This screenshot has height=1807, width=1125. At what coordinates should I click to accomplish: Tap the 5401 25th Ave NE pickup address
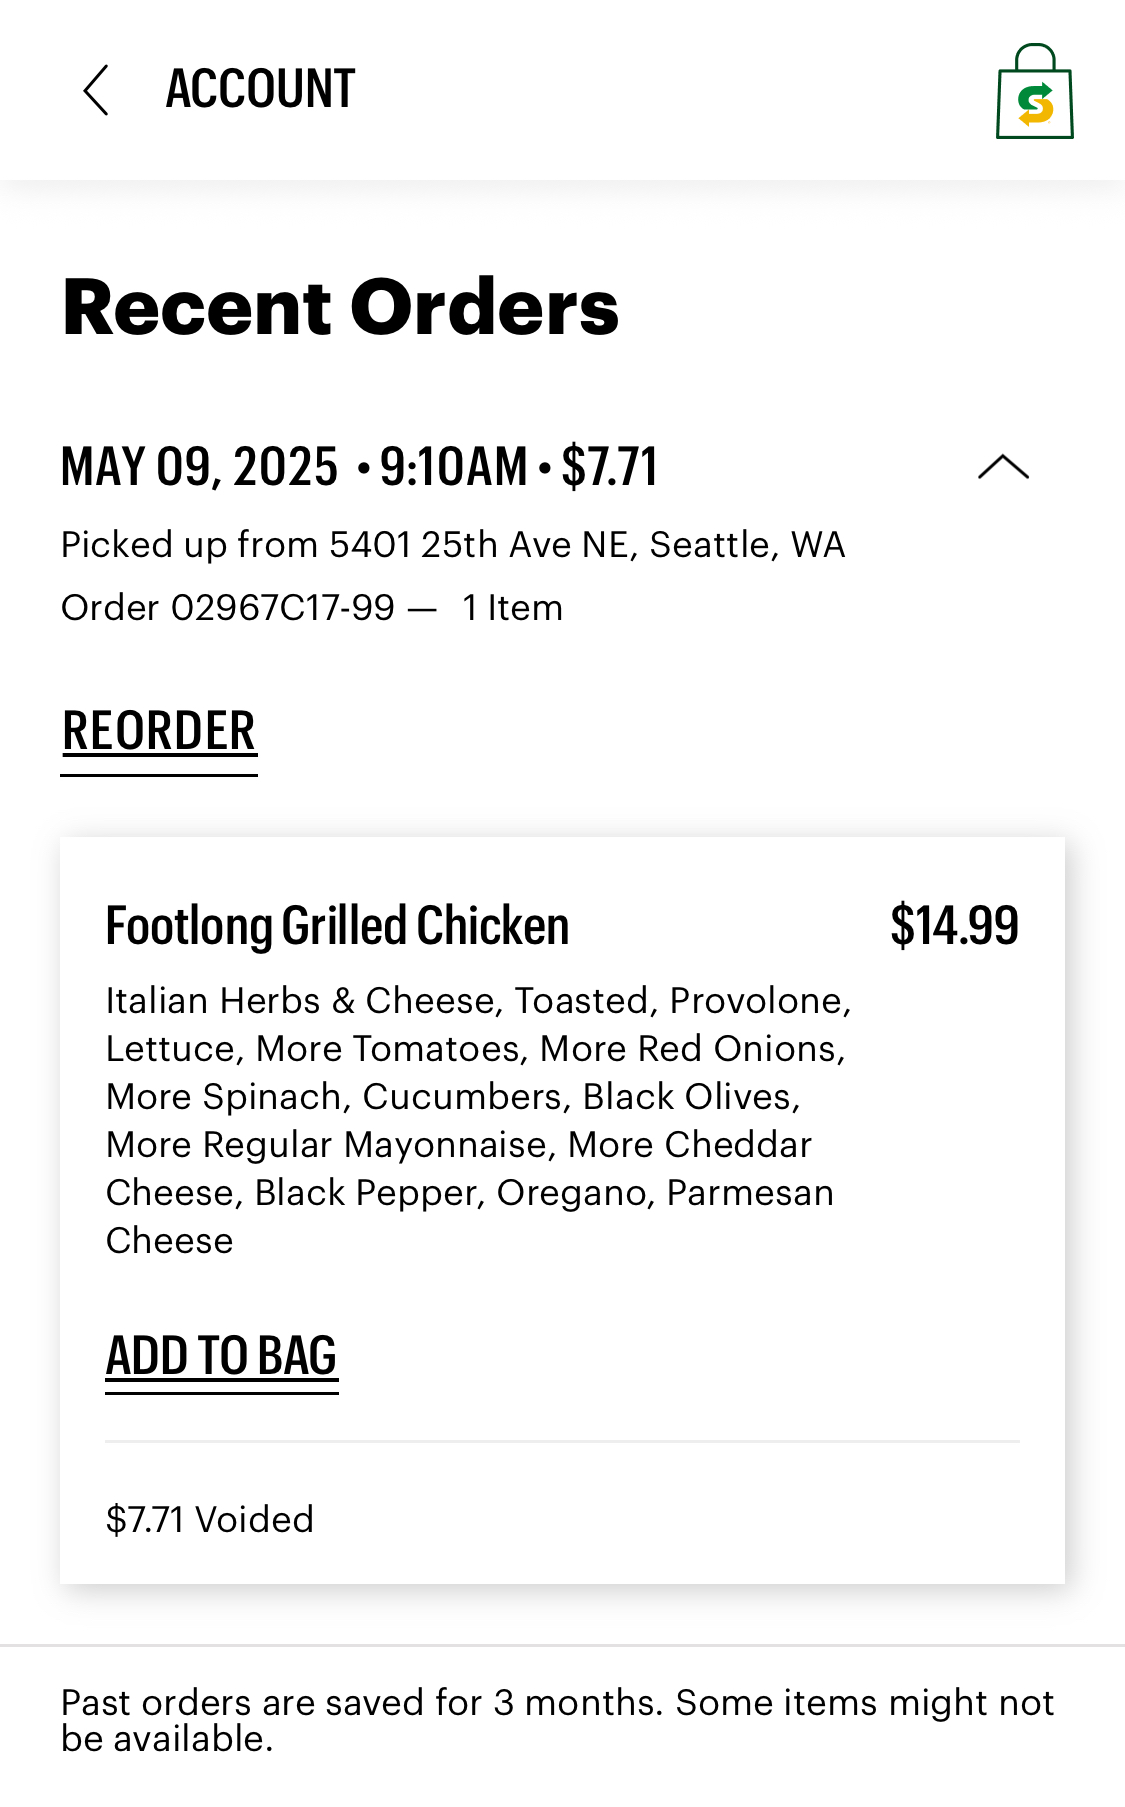pyautogui.click(x=586, y=545)
